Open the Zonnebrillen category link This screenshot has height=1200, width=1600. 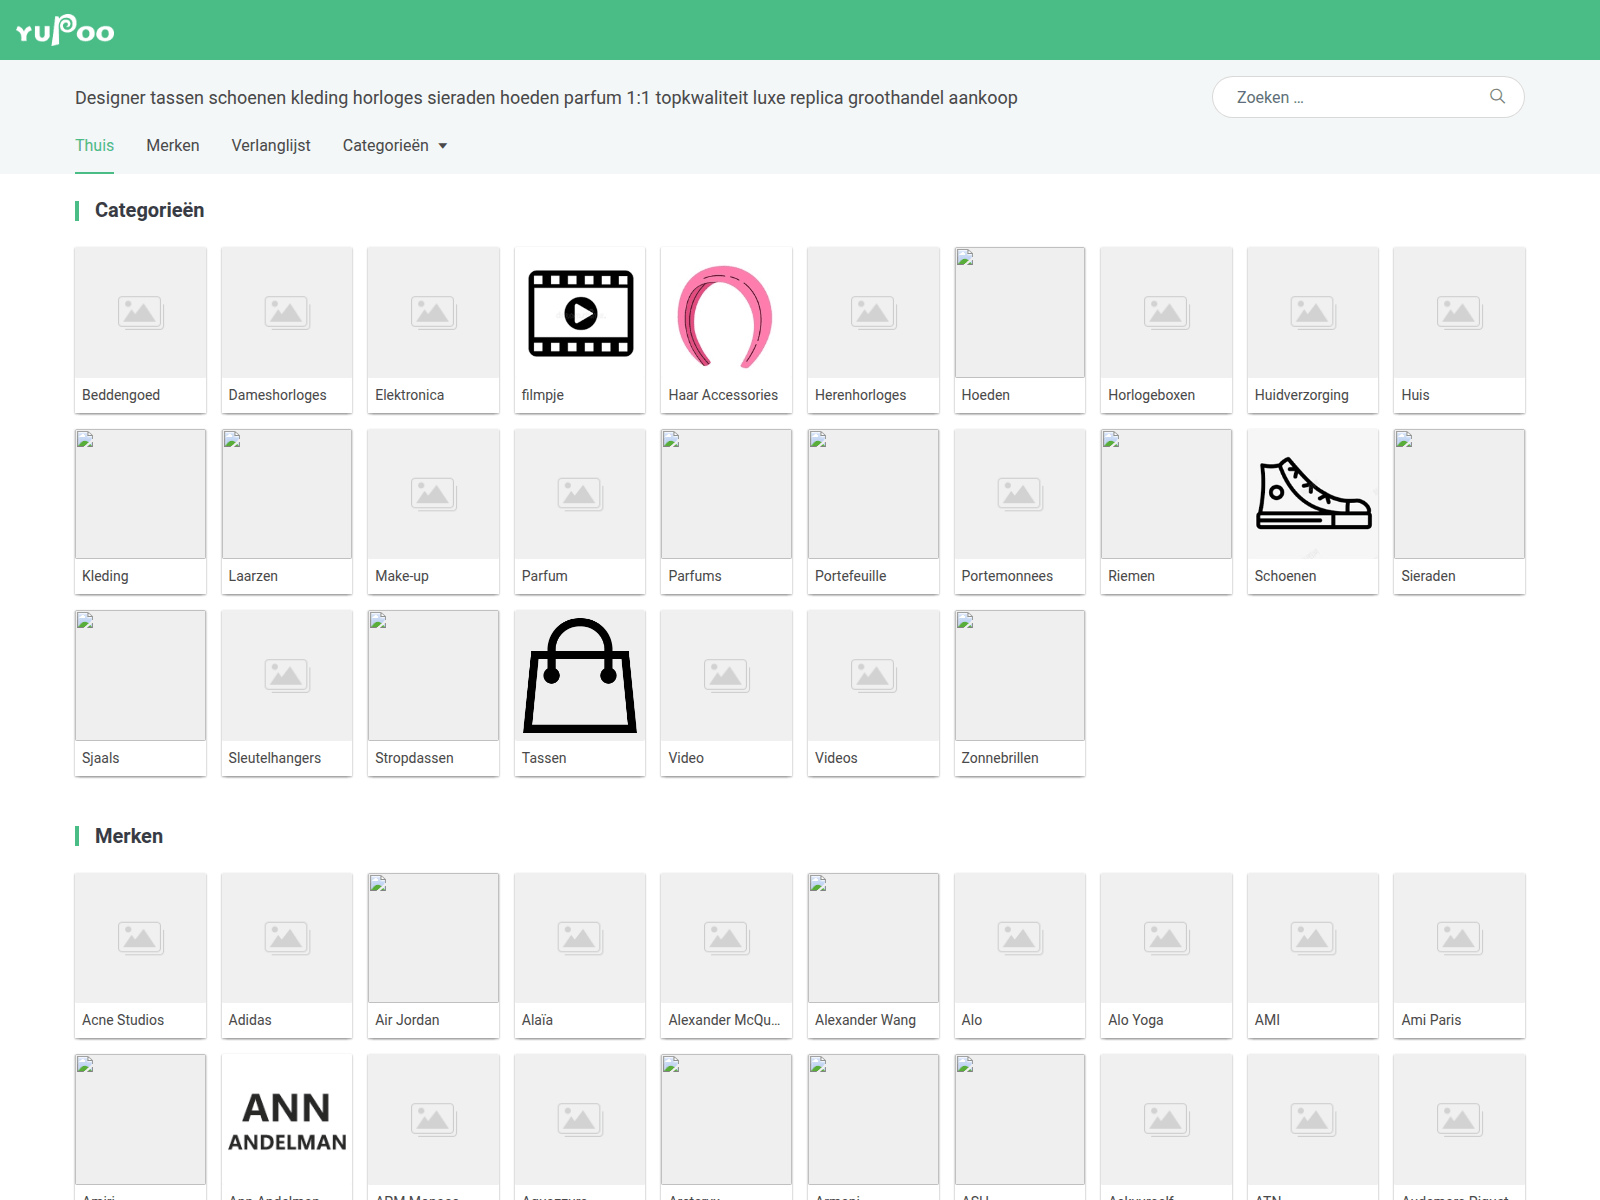pos(1000,758)
